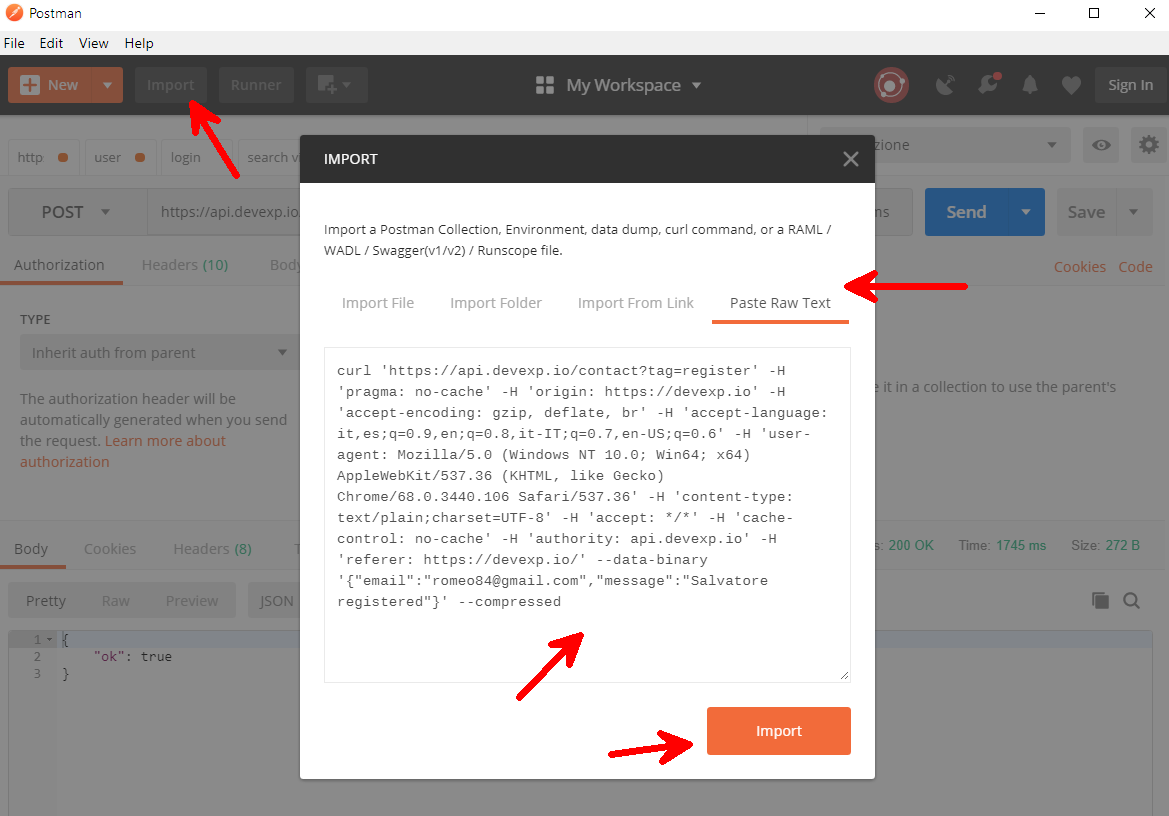Switch to Import From Link tab
Screen dimensions: 1169x816
(635, 303)
